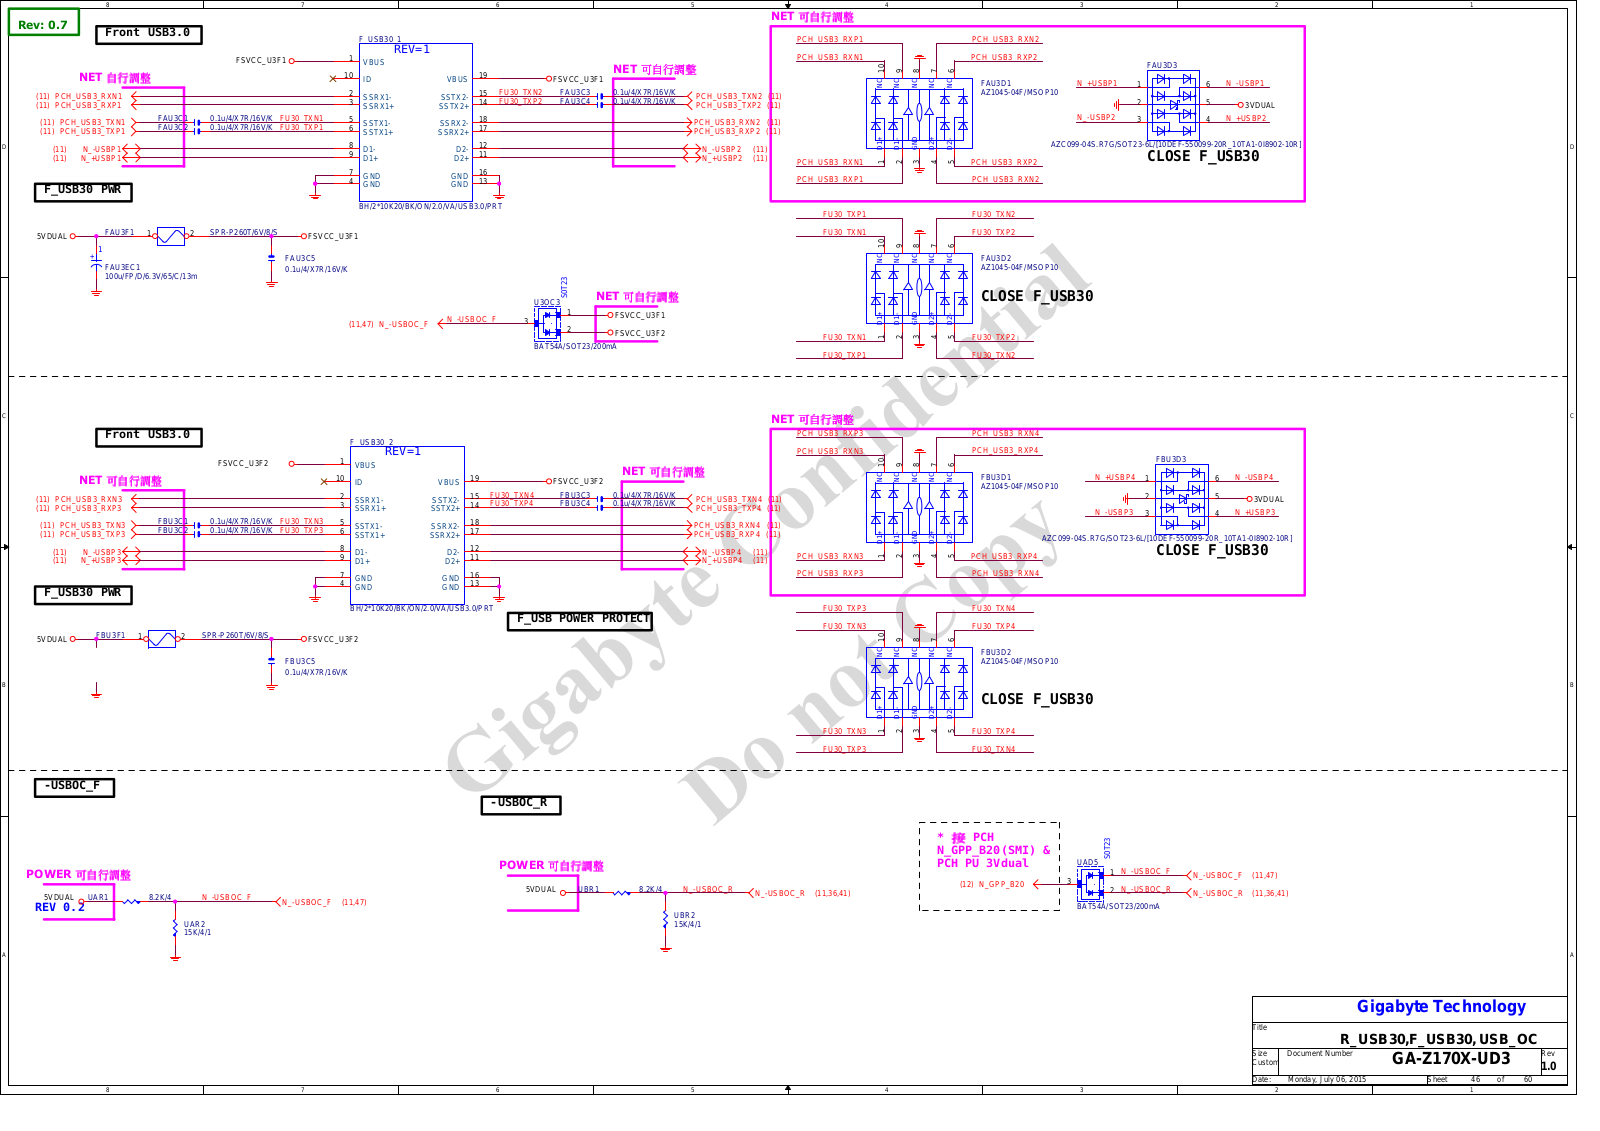The height and width of the screenshot is (1131, 1600).
Task: Click the FAU3D1 ESD protection array
Action: (x=919, y=114)
